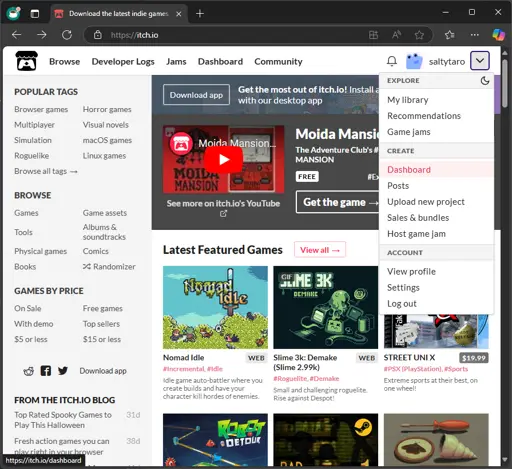
Task: Click the Randomizer shuffle link
Action: [x=109, y=267]
